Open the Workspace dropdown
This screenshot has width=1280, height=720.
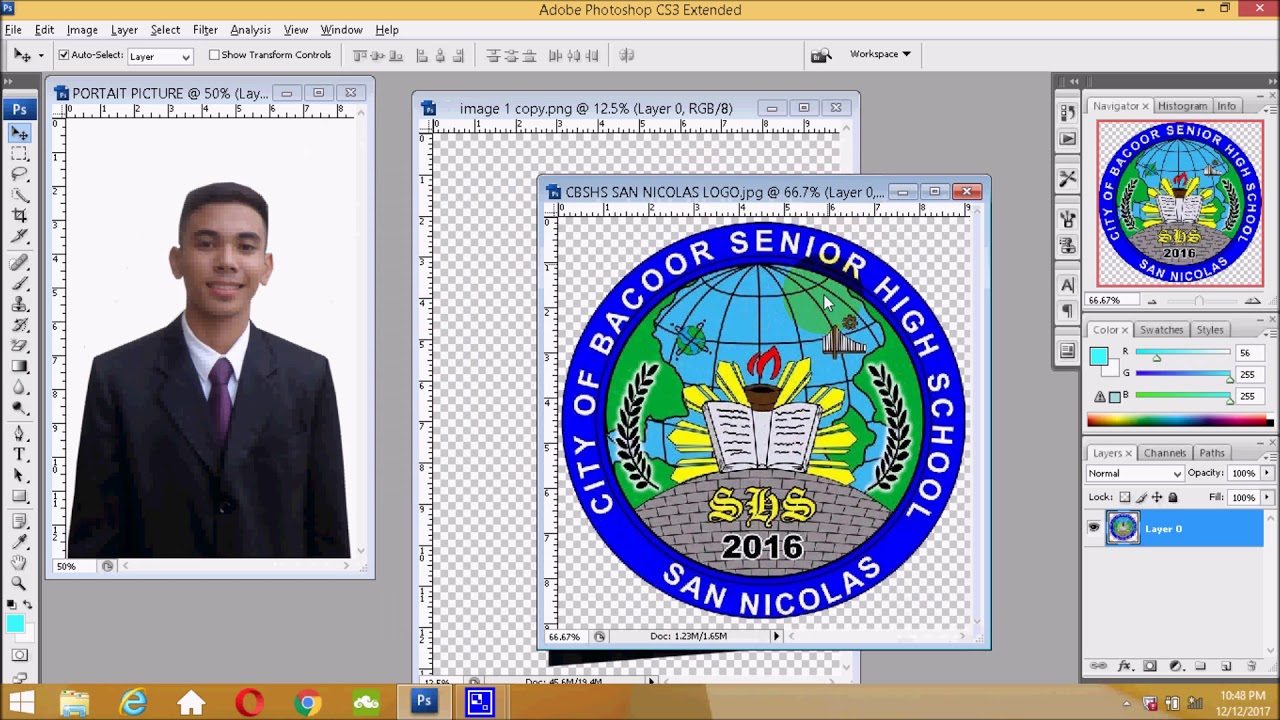coord(880,54)
